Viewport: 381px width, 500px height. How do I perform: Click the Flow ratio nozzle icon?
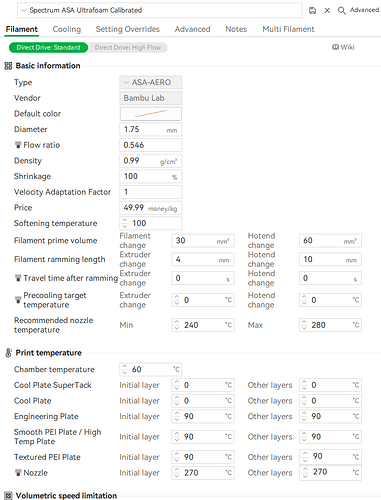(x=18, y=145)
